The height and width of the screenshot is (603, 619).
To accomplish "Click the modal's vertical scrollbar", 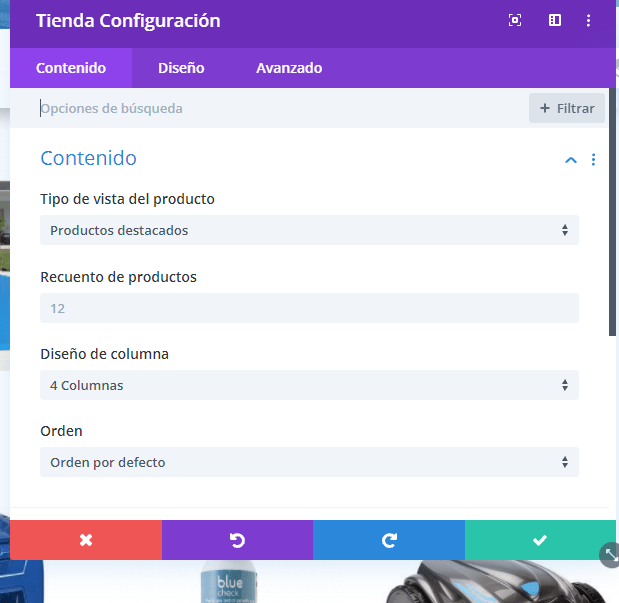I will 612,212.
